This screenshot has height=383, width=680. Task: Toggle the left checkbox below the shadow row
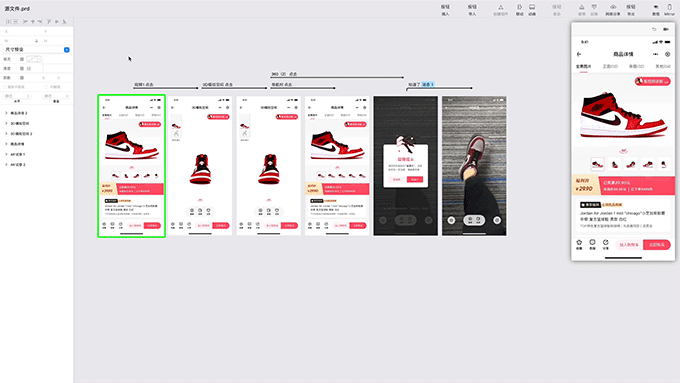(x=5, y=87)
